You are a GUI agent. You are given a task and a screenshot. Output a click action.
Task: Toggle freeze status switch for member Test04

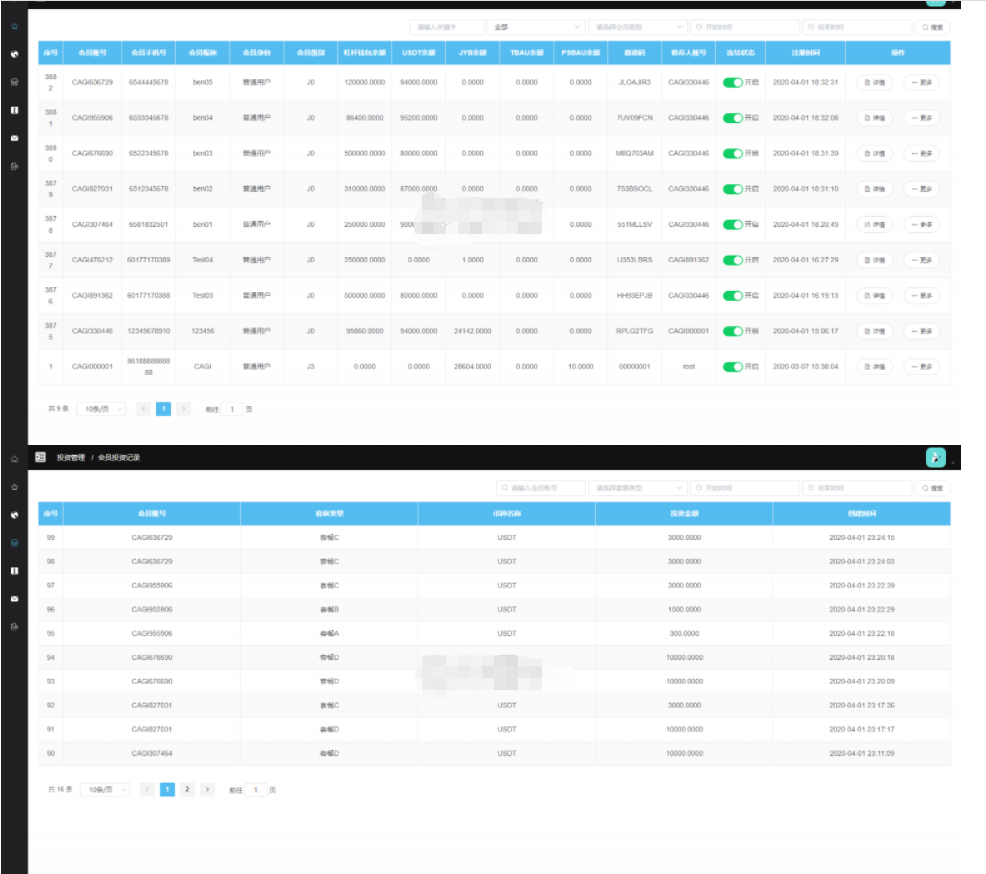pos(732,260)
